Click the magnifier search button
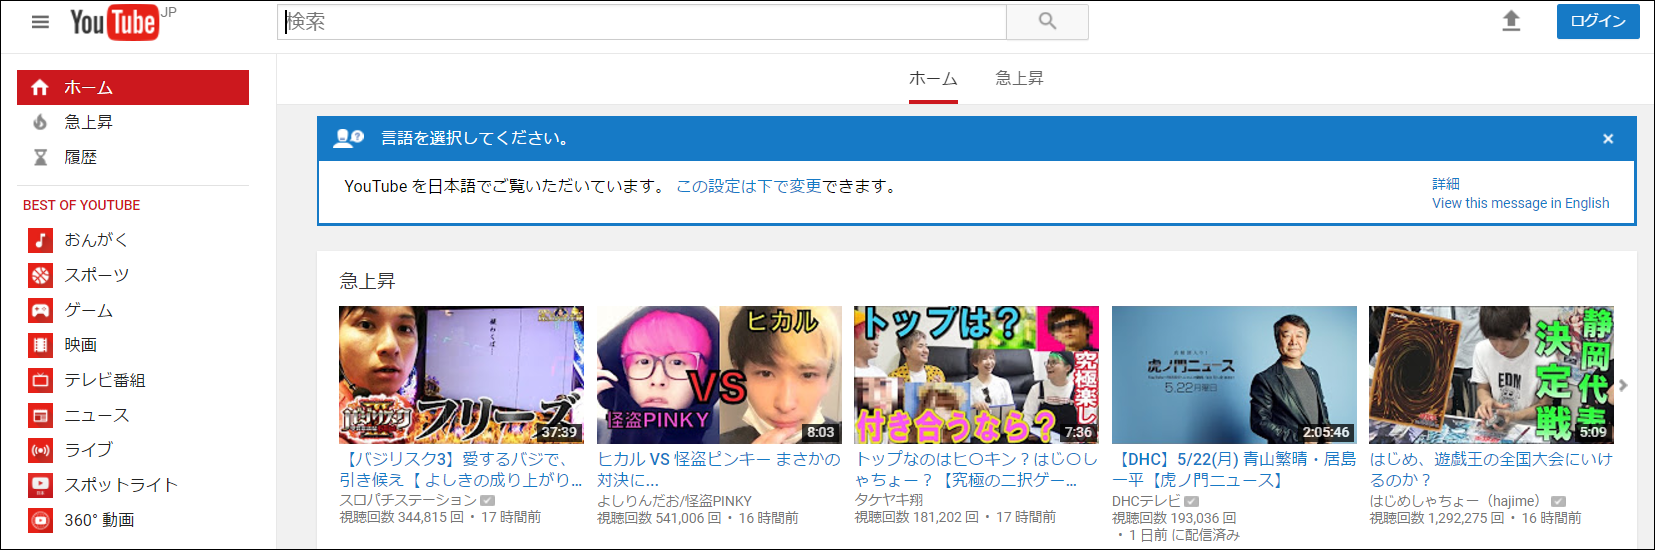 [1047, 22]
